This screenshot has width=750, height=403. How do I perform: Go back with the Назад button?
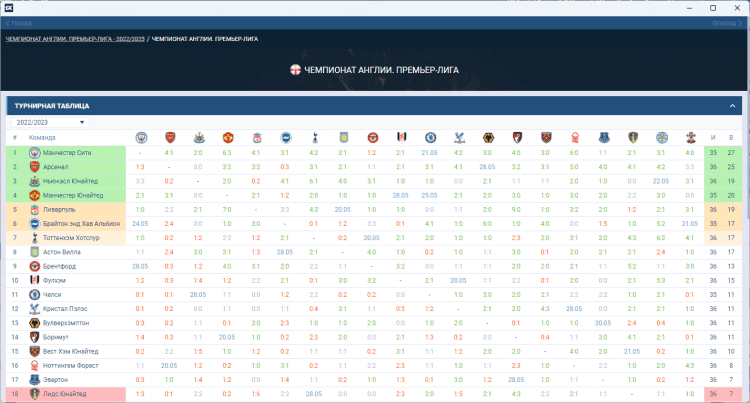pos(19,23)
